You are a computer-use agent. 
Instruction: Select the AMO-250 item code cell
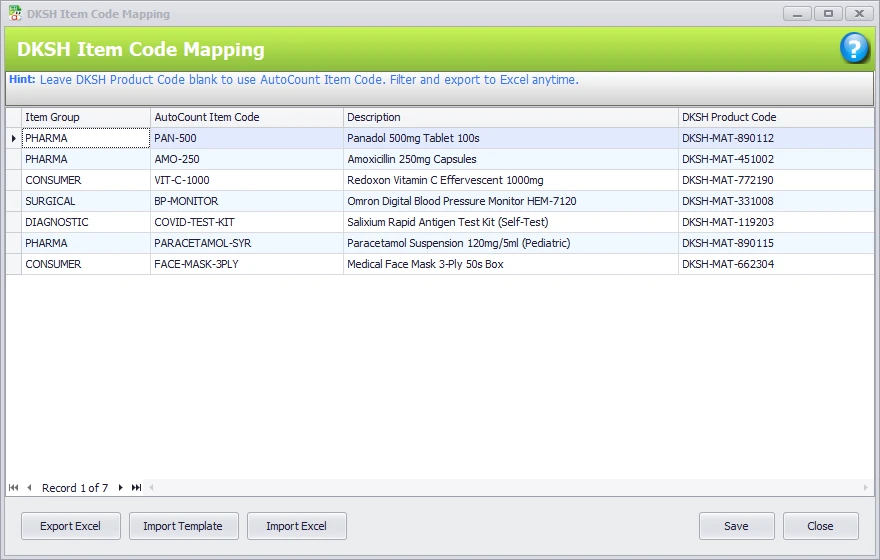247,159
